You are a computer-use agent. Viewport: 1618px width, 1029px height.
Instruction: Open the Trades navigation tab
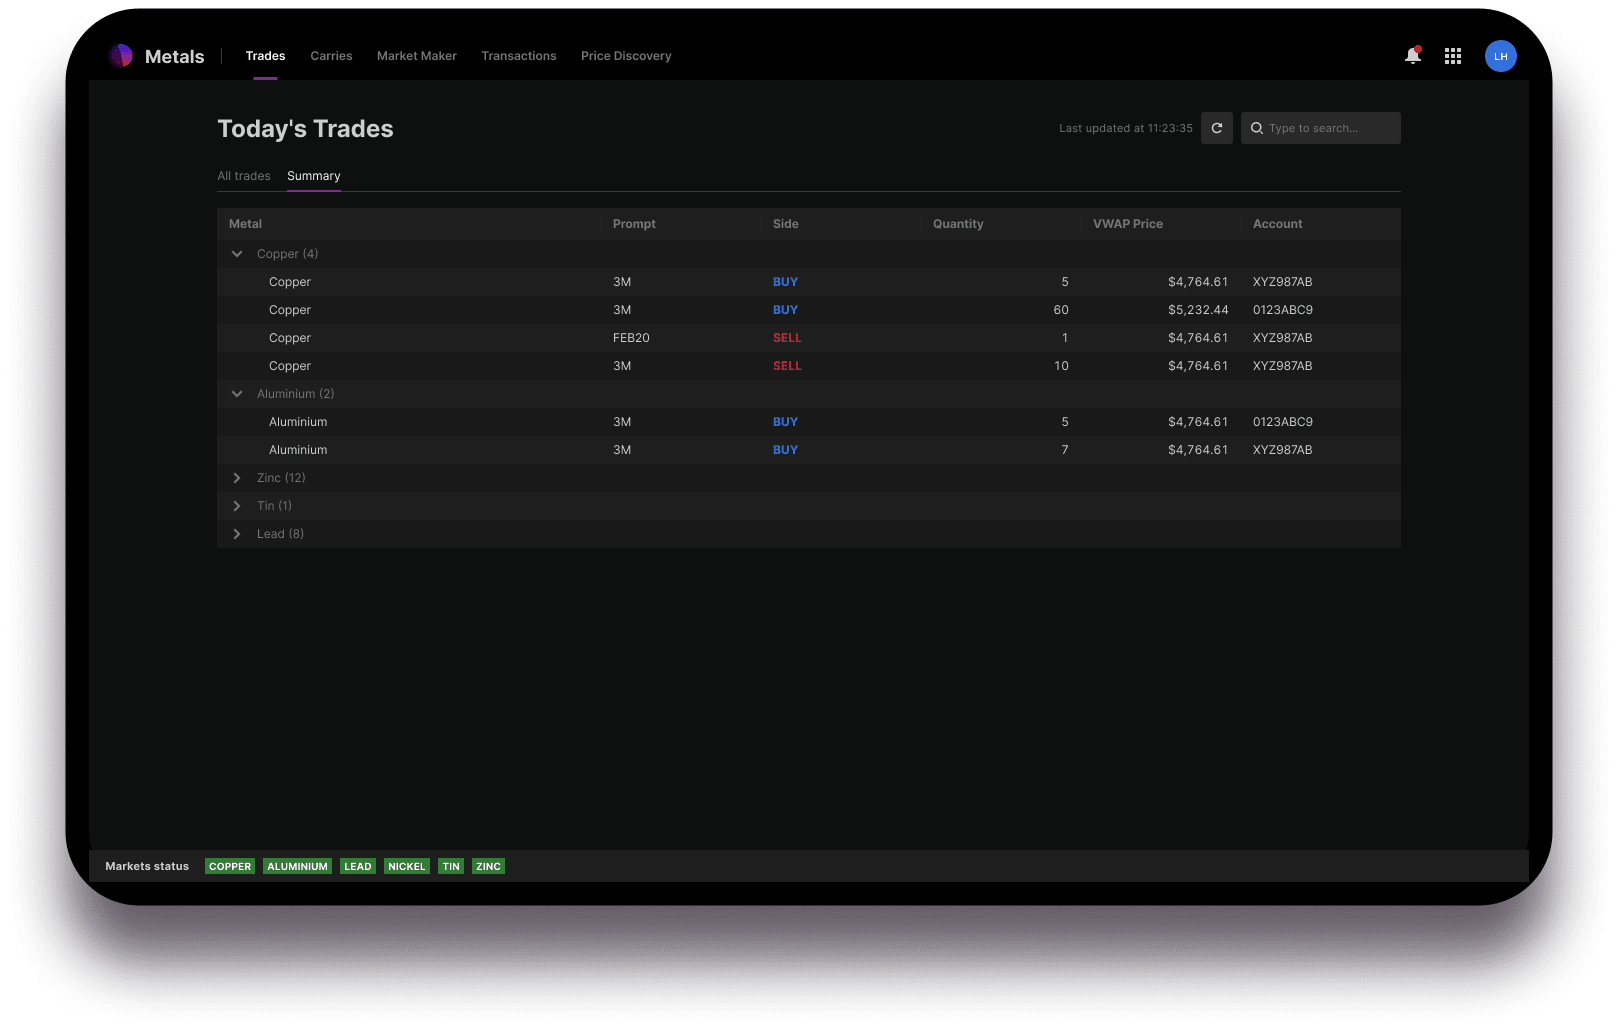(265, 56)
